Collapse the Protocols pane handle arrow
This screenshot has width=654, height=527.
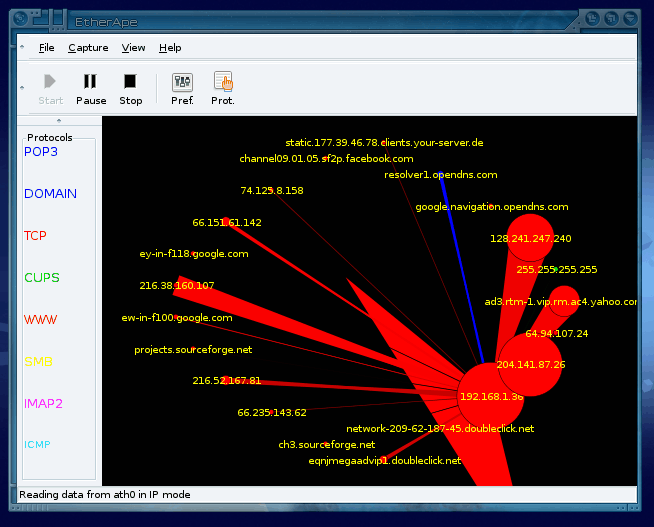point(59,121)
